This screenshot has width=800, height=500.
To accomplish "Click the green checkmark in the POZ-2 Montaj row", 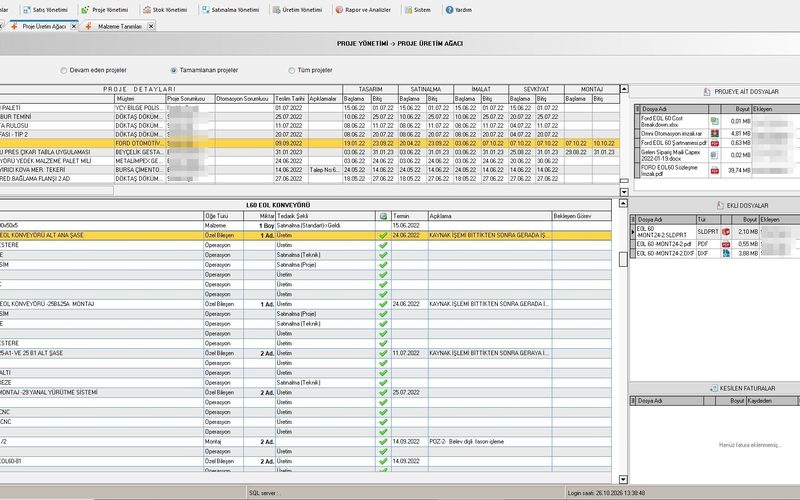I will (x=383, y=442).
